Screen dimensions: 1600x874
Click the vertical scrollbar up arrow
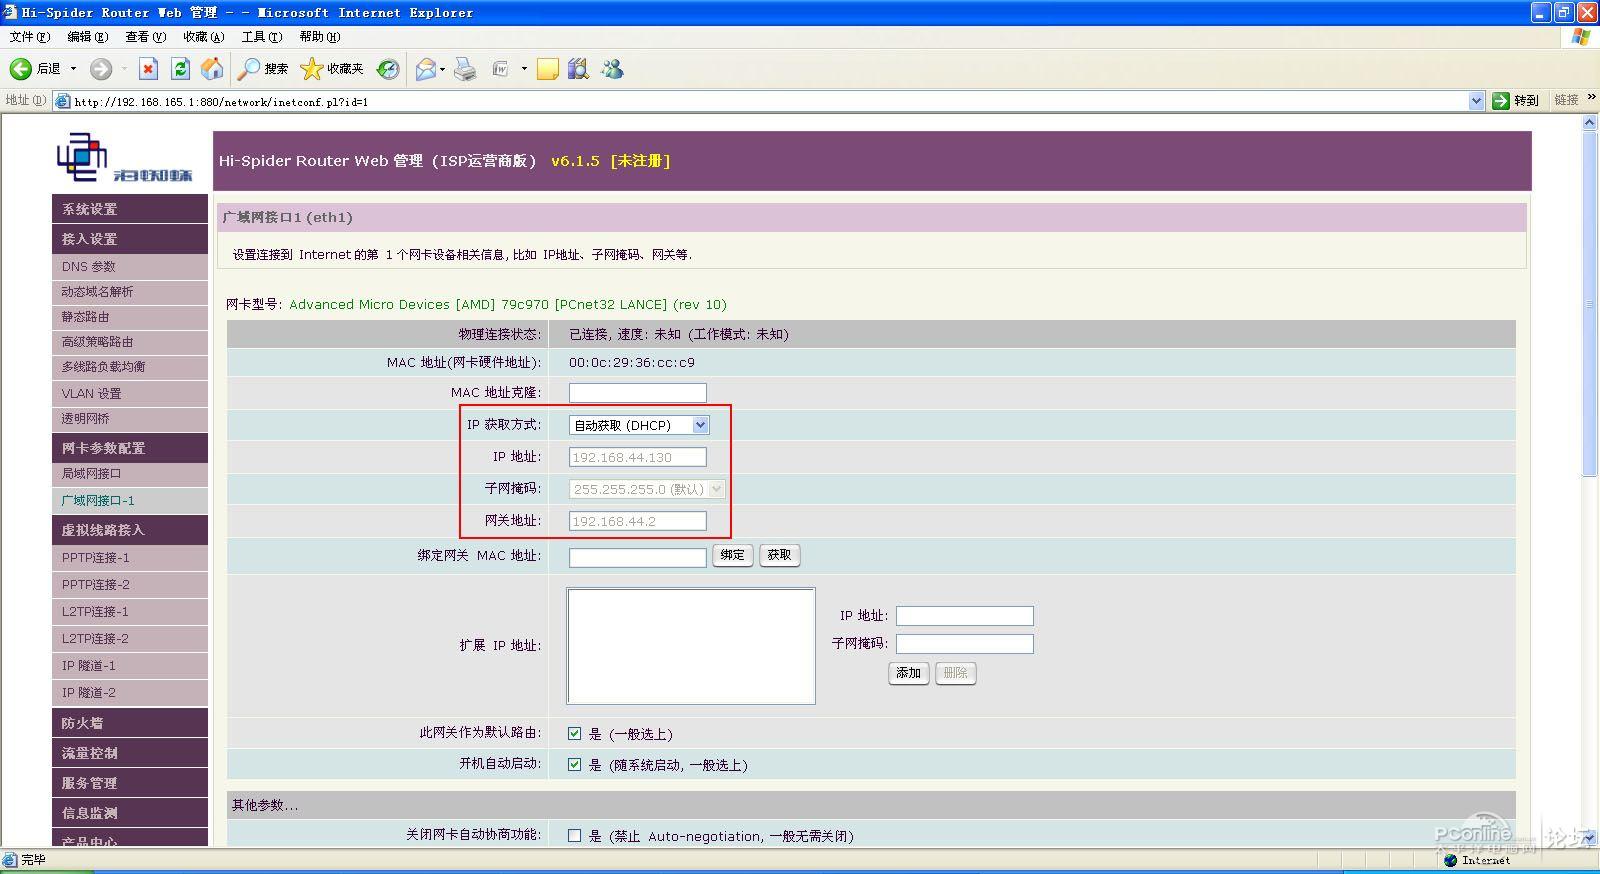coord(1590,123)
